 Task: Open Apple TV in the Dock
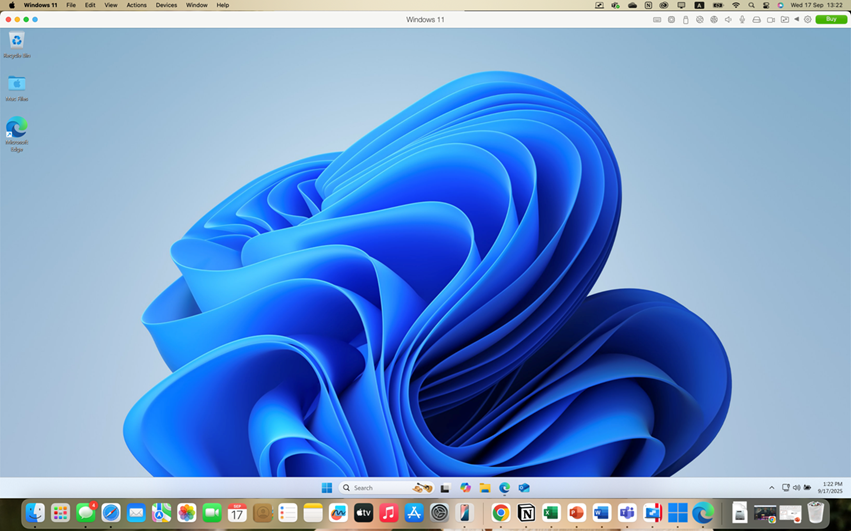tap(364, 512)
